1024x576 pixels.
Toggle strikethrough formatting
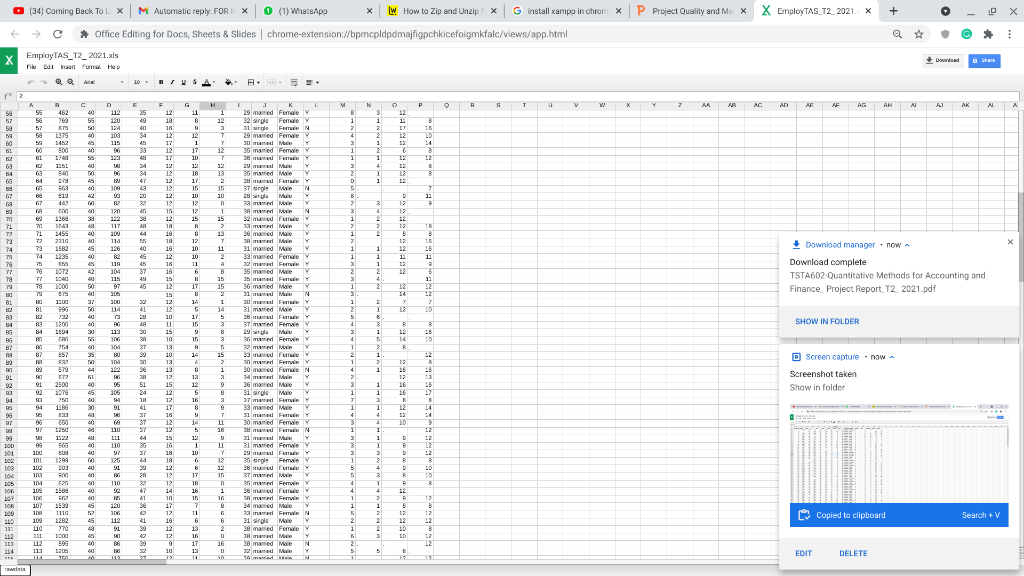195,82
